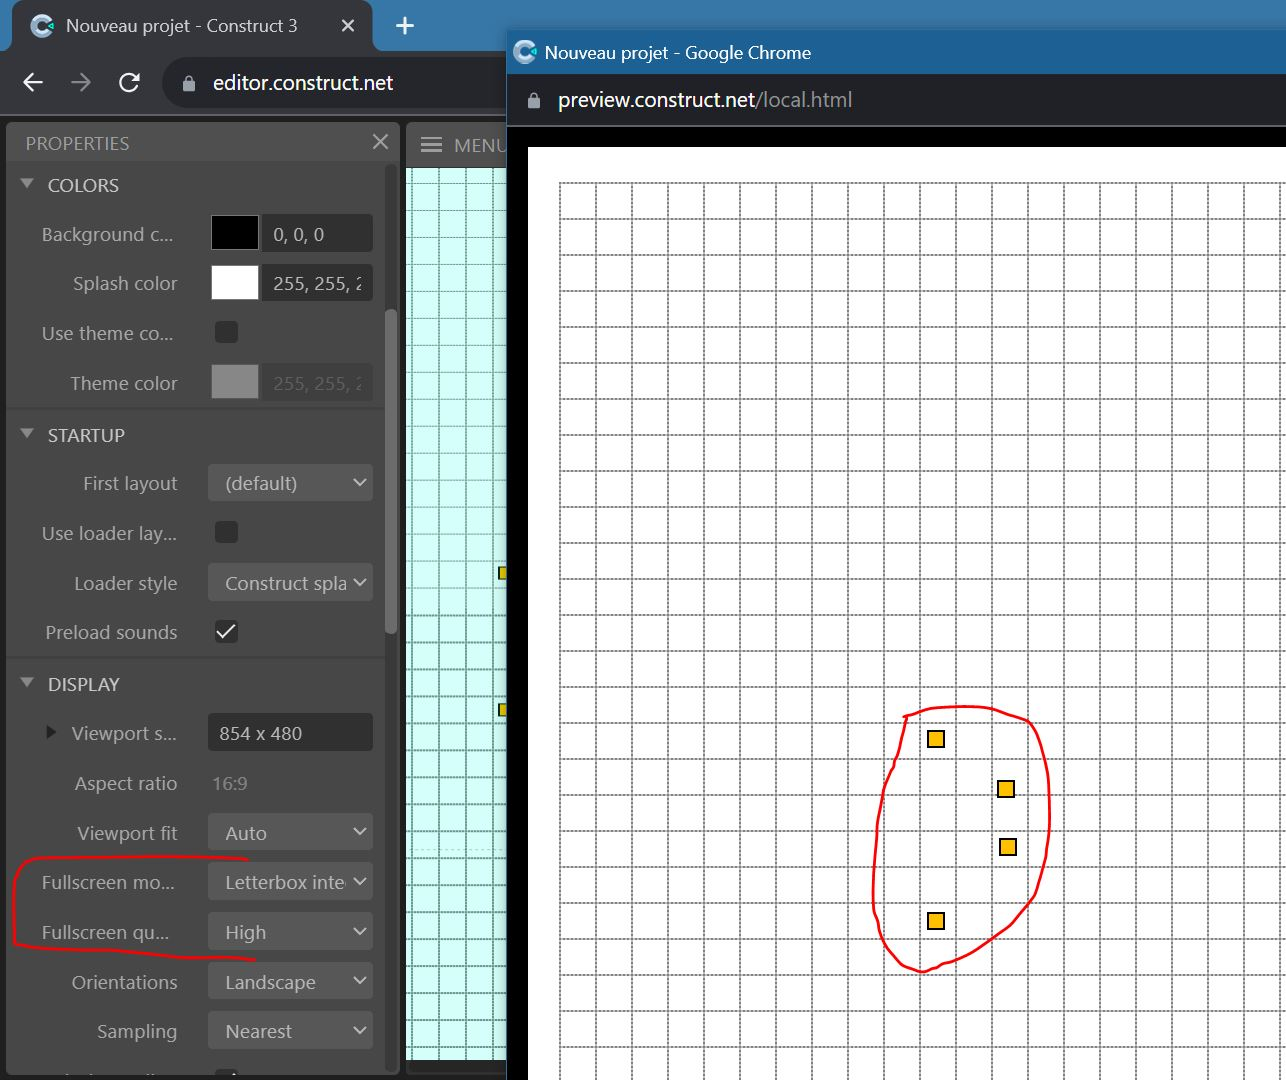Open the Viewport fit dropdown
The height and width of the screenshot is (1080, 1286).
290,832
